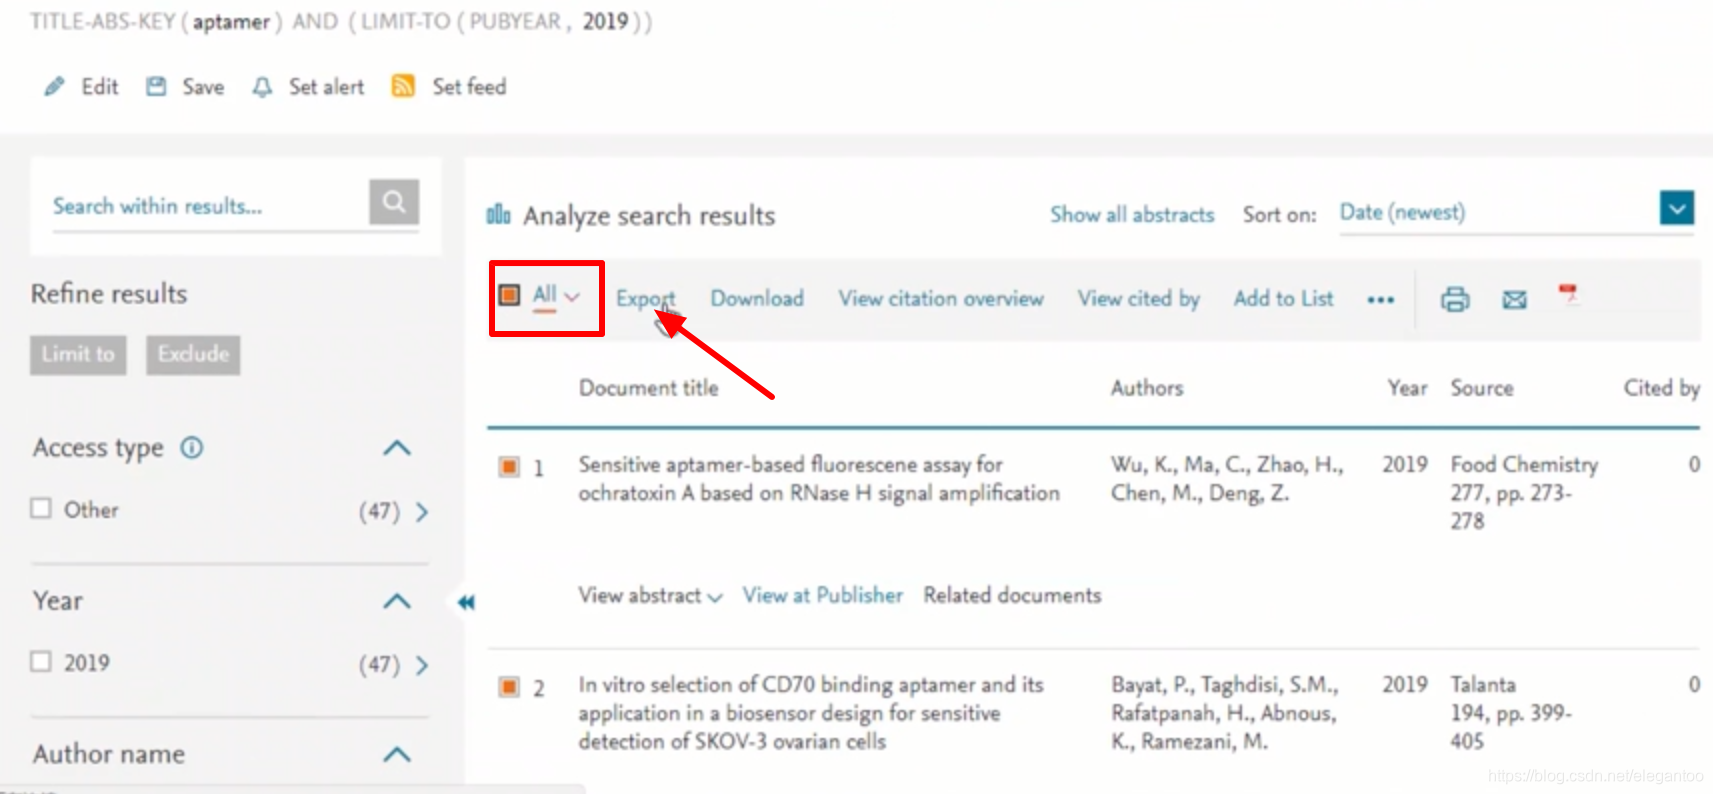The width and height of the screenshot is (1713, 794).
Task: Open View at Publisher link
Action: pos(822,596)
